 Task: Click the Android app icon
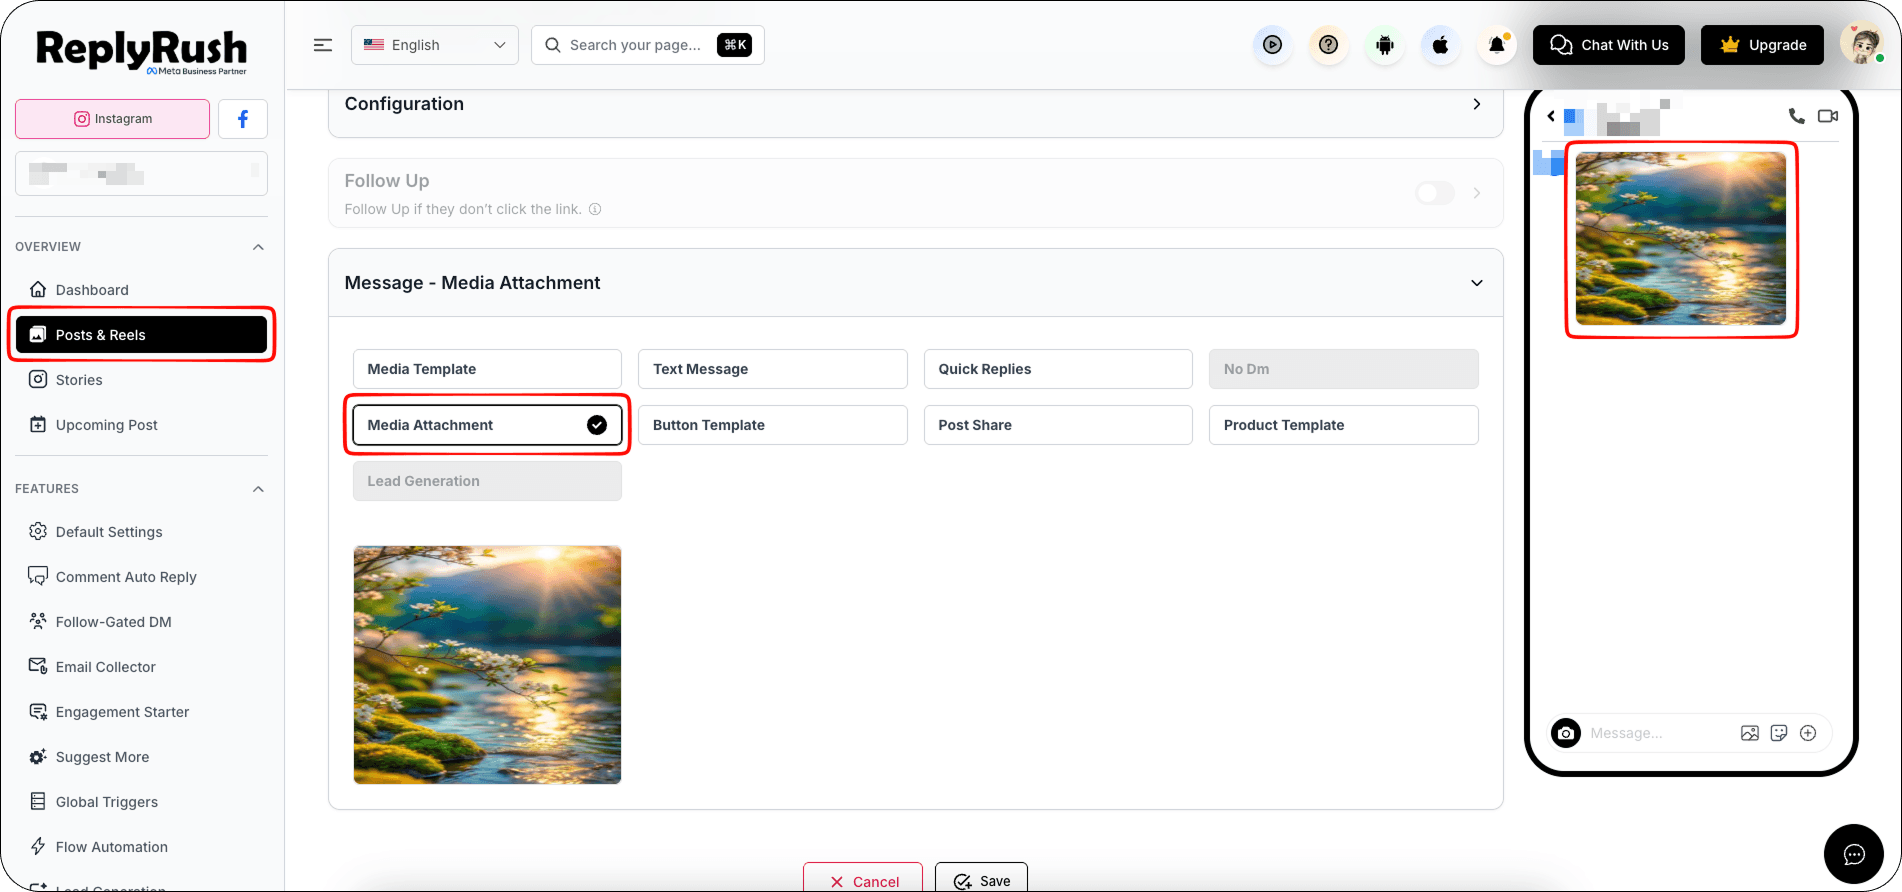pyautogui.click(x=1385, y=45)
